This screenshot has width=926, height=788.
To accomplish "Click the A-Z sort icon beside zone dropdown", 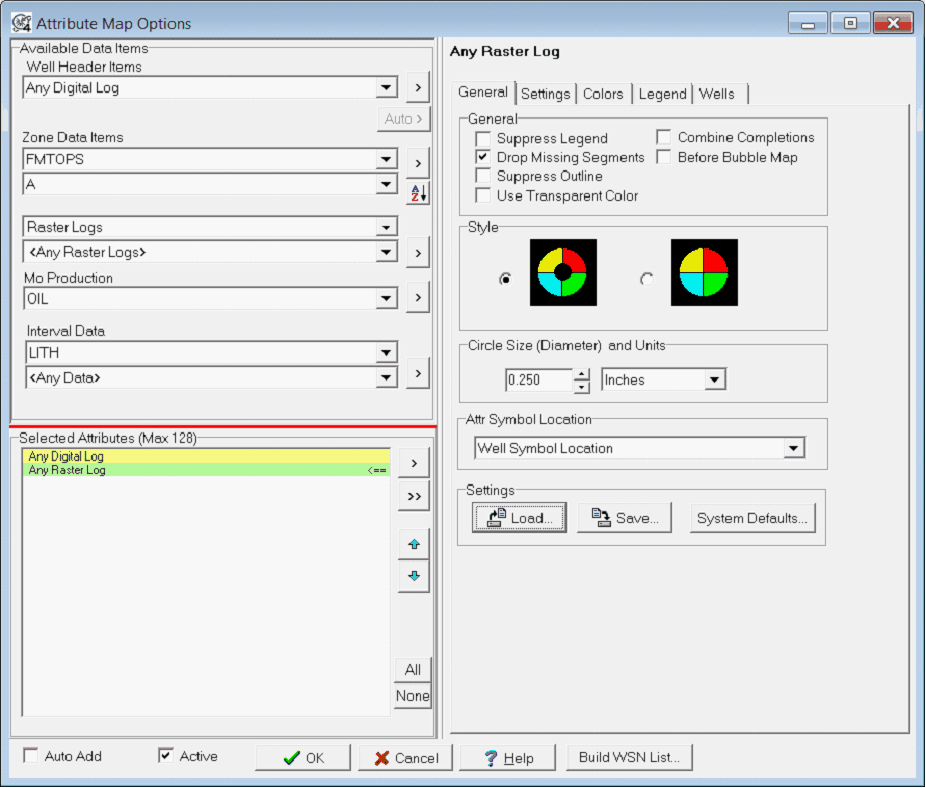I will click(x=417, y=194).
